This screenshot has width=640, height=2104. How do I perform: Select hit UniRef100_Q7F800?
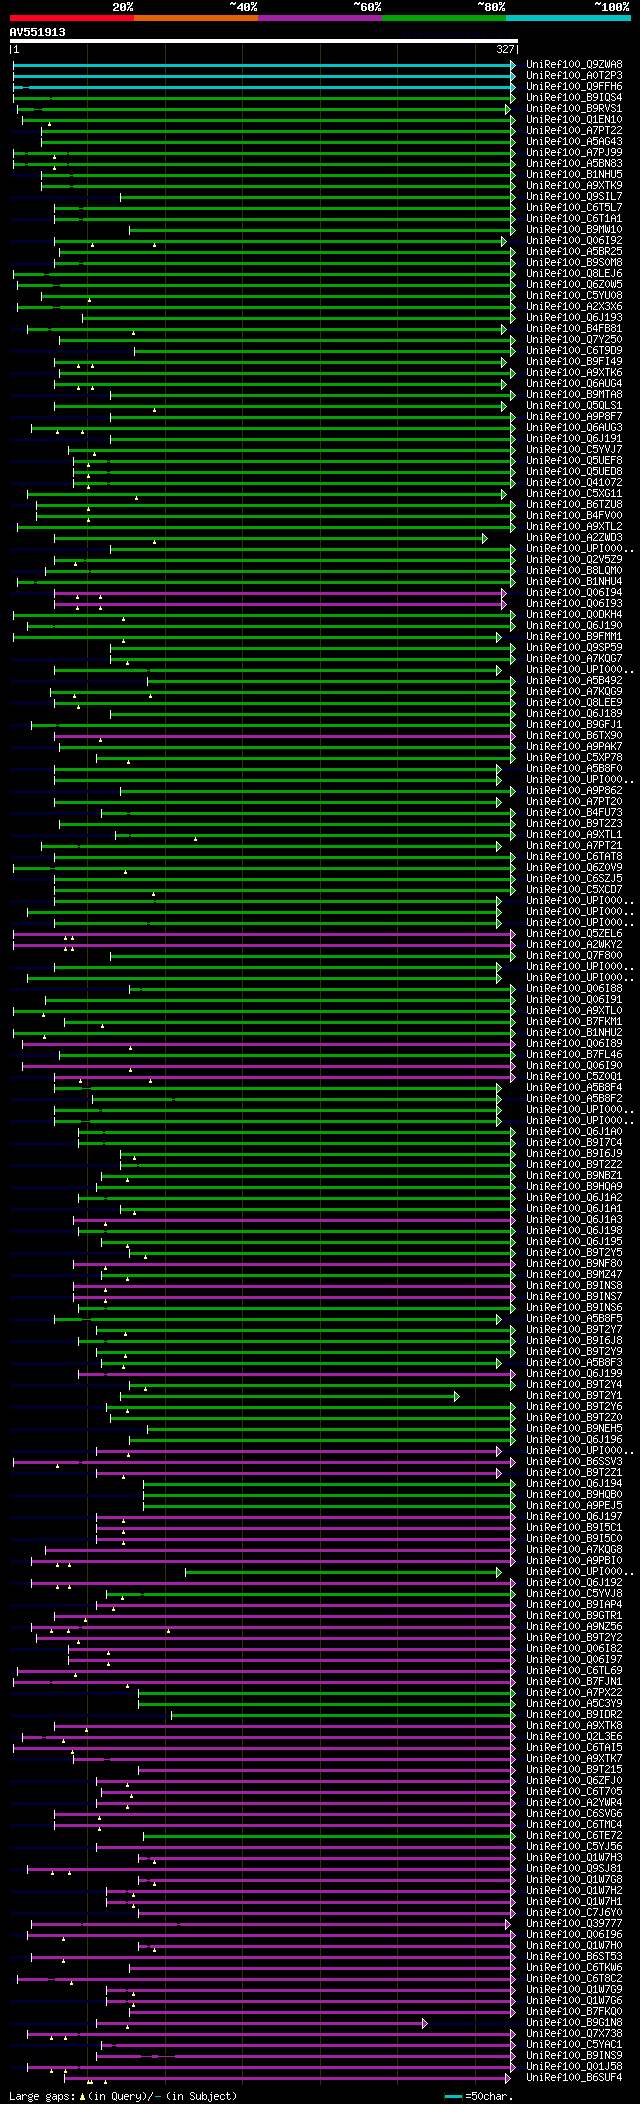point(574,956)
